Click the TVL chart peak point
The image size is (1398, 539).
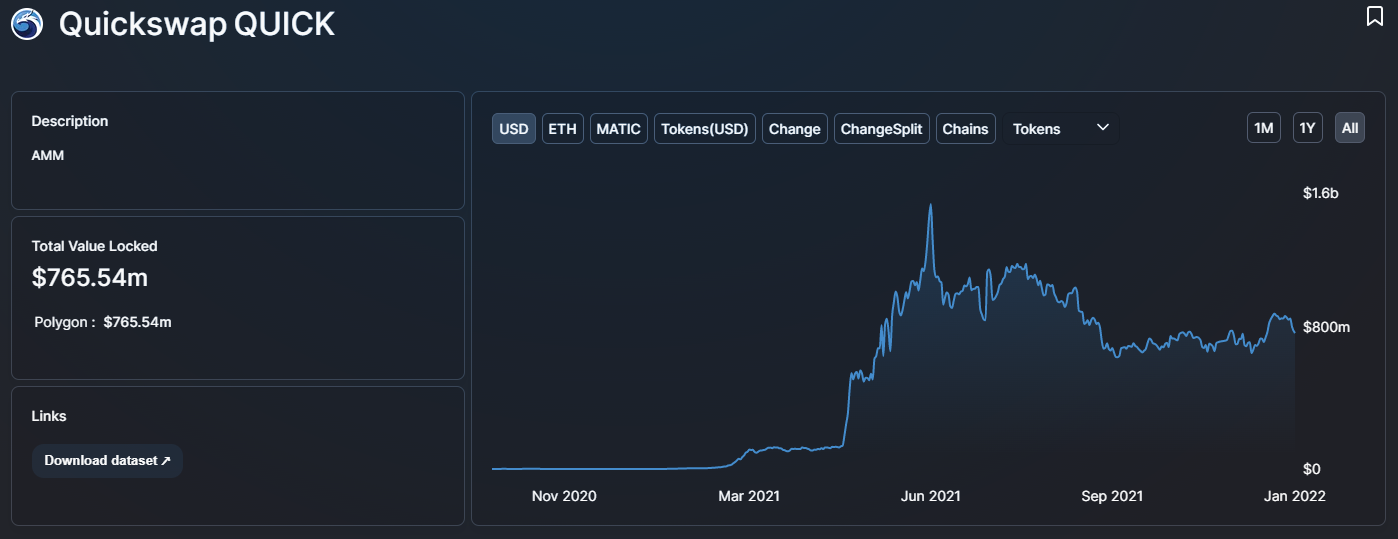click(x=931, y=205)
